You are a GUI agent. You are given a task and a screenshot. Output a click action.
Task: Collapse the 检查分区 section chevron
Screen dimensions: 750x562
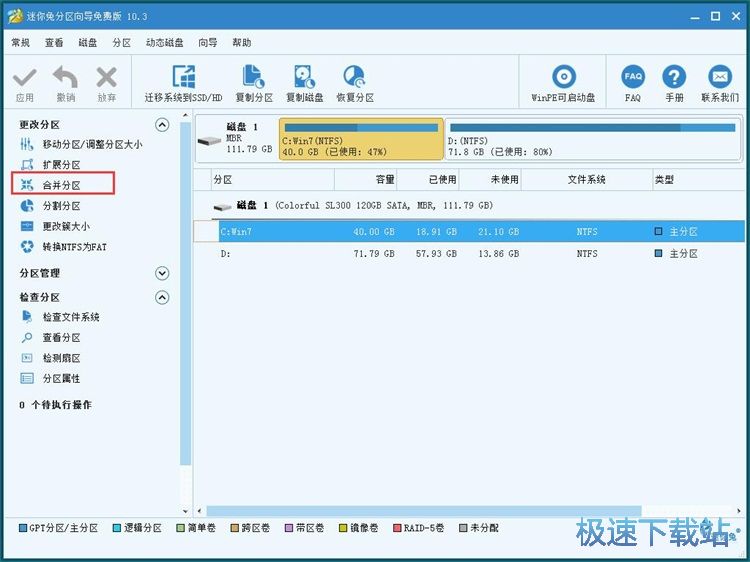point(162,298)
